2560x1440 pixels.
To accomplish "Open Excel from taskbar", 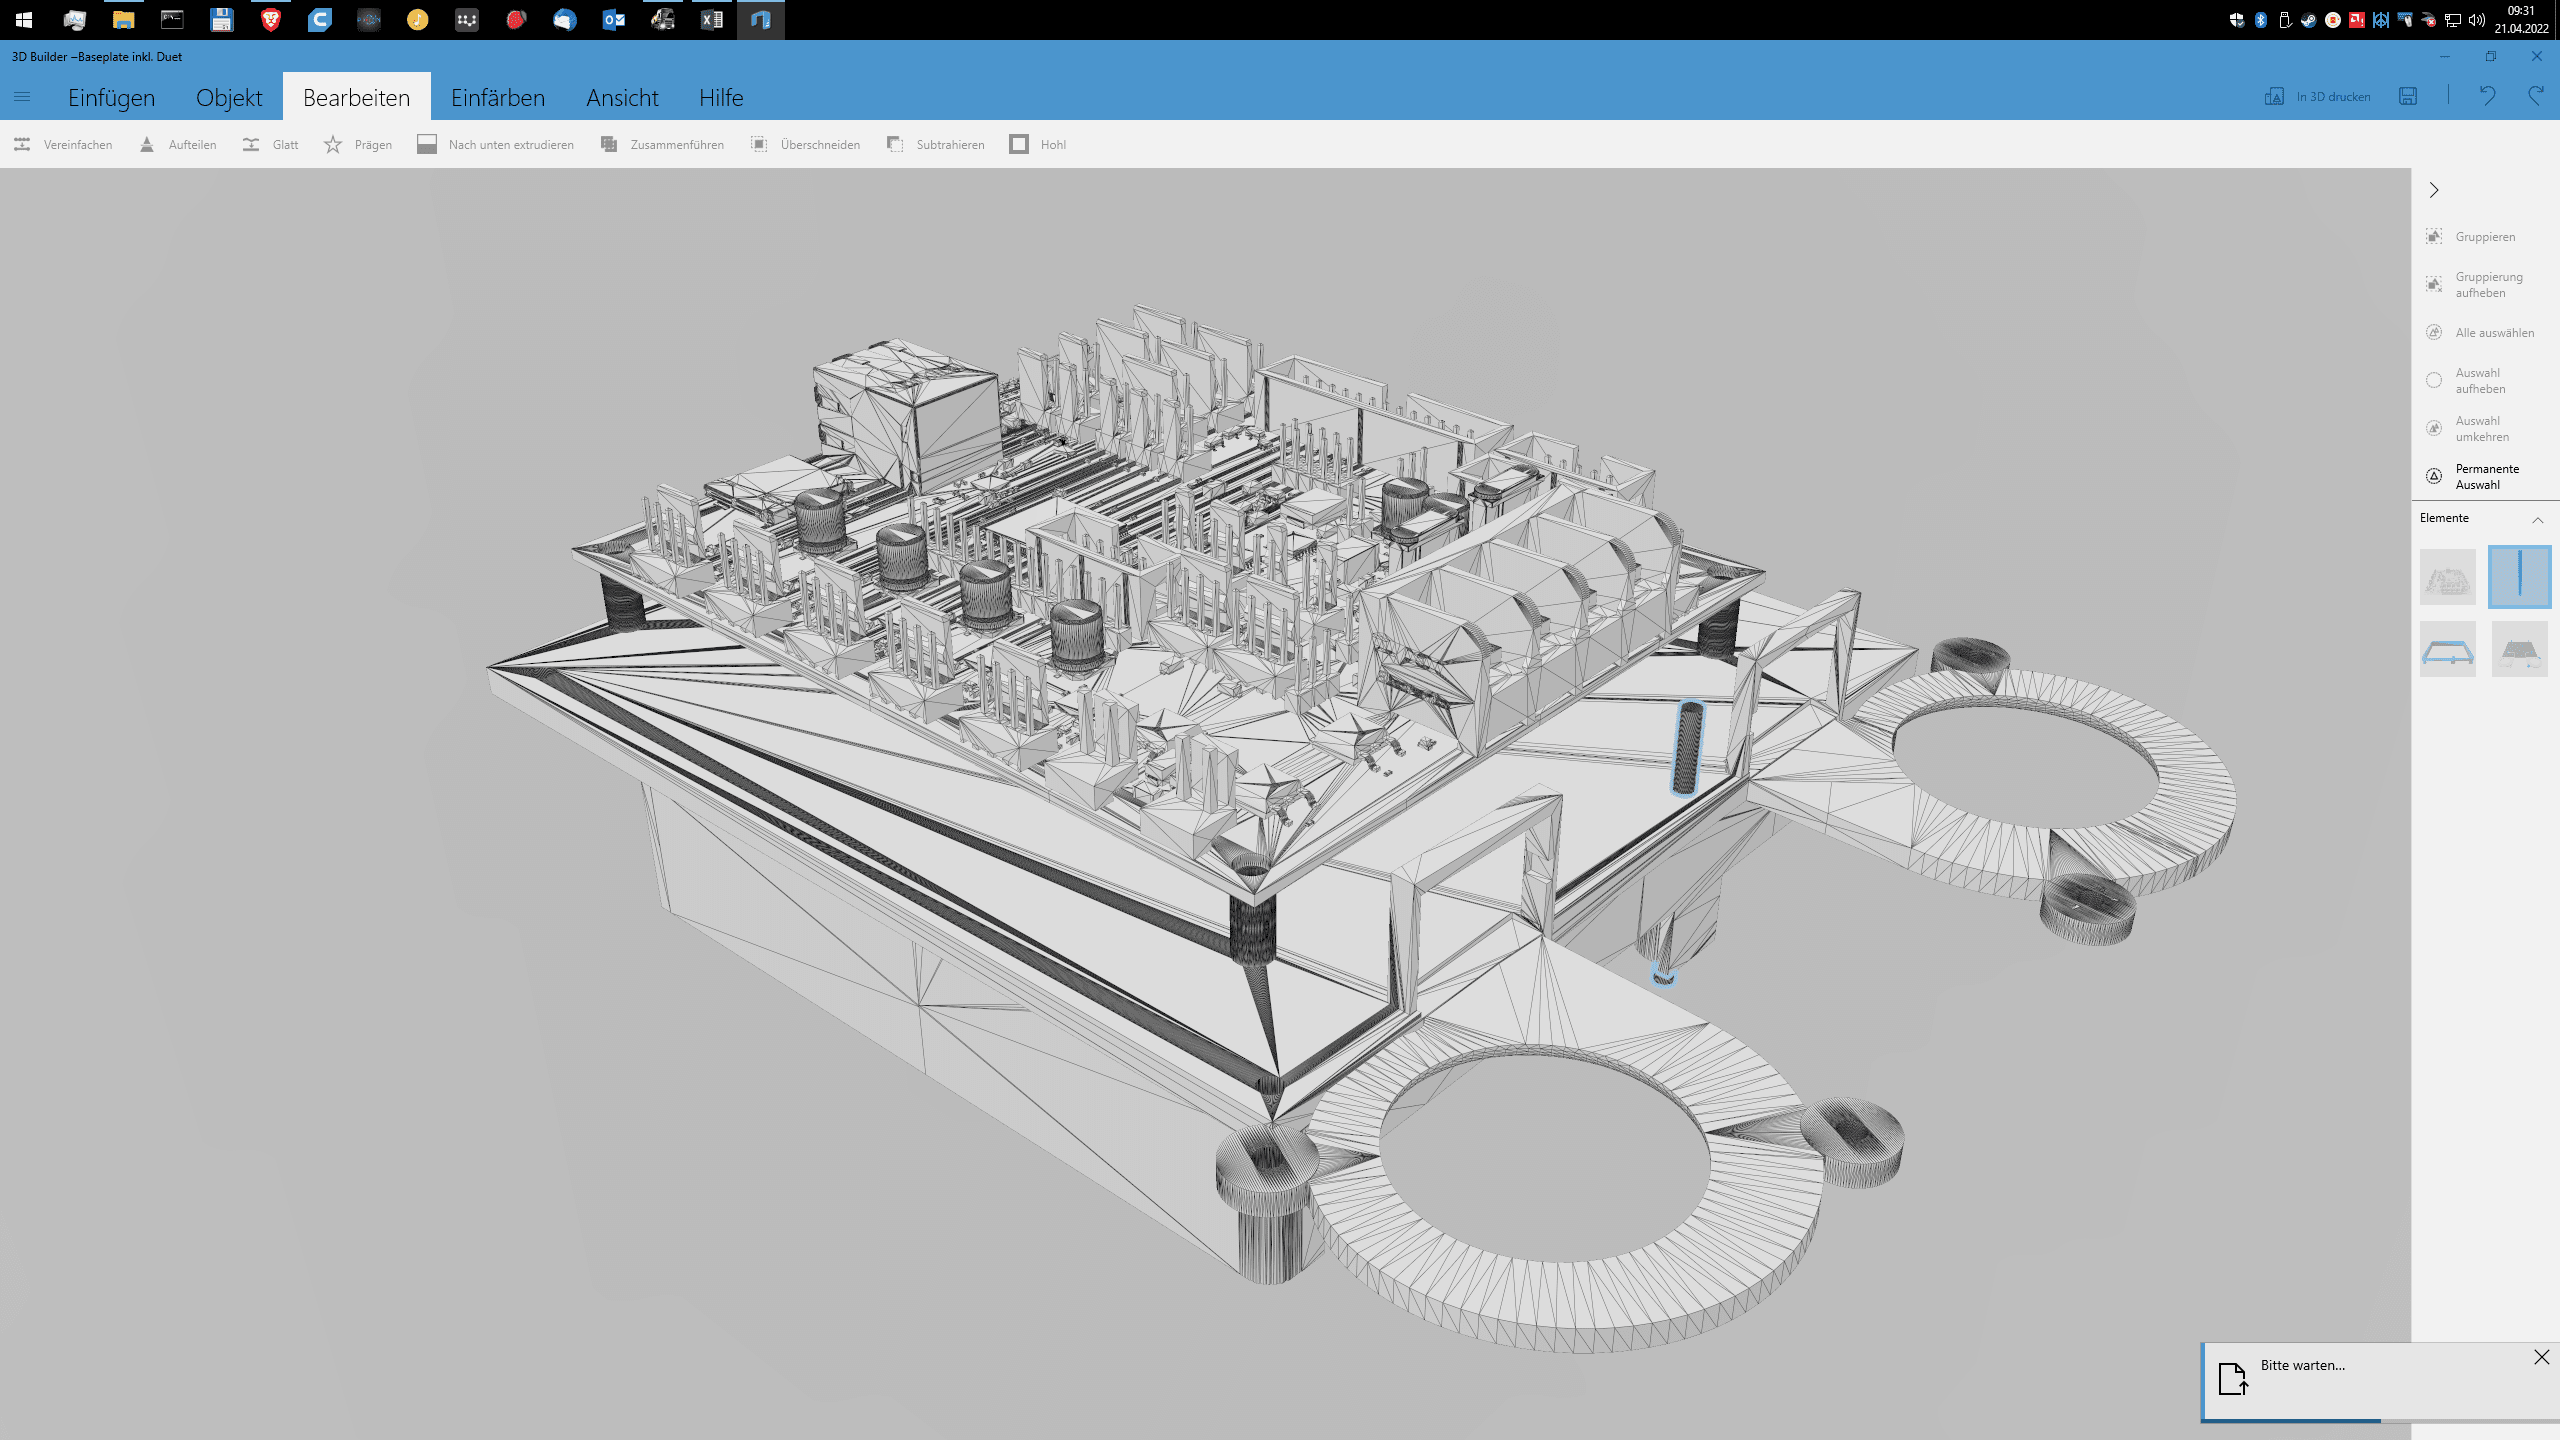I will click(x=711, y=20).
